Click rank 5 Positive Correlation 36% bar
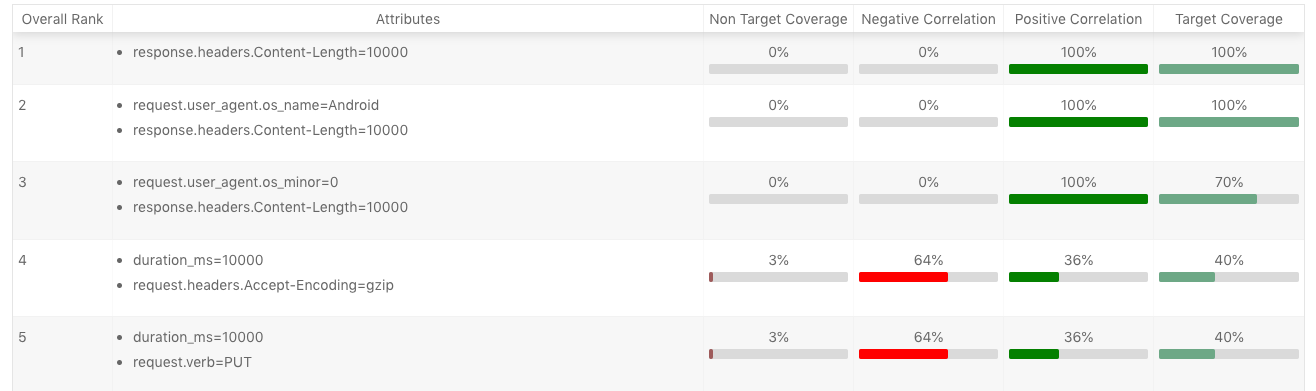Image resolution: width=1316 pixels, height=391 pixels. 1078,354
